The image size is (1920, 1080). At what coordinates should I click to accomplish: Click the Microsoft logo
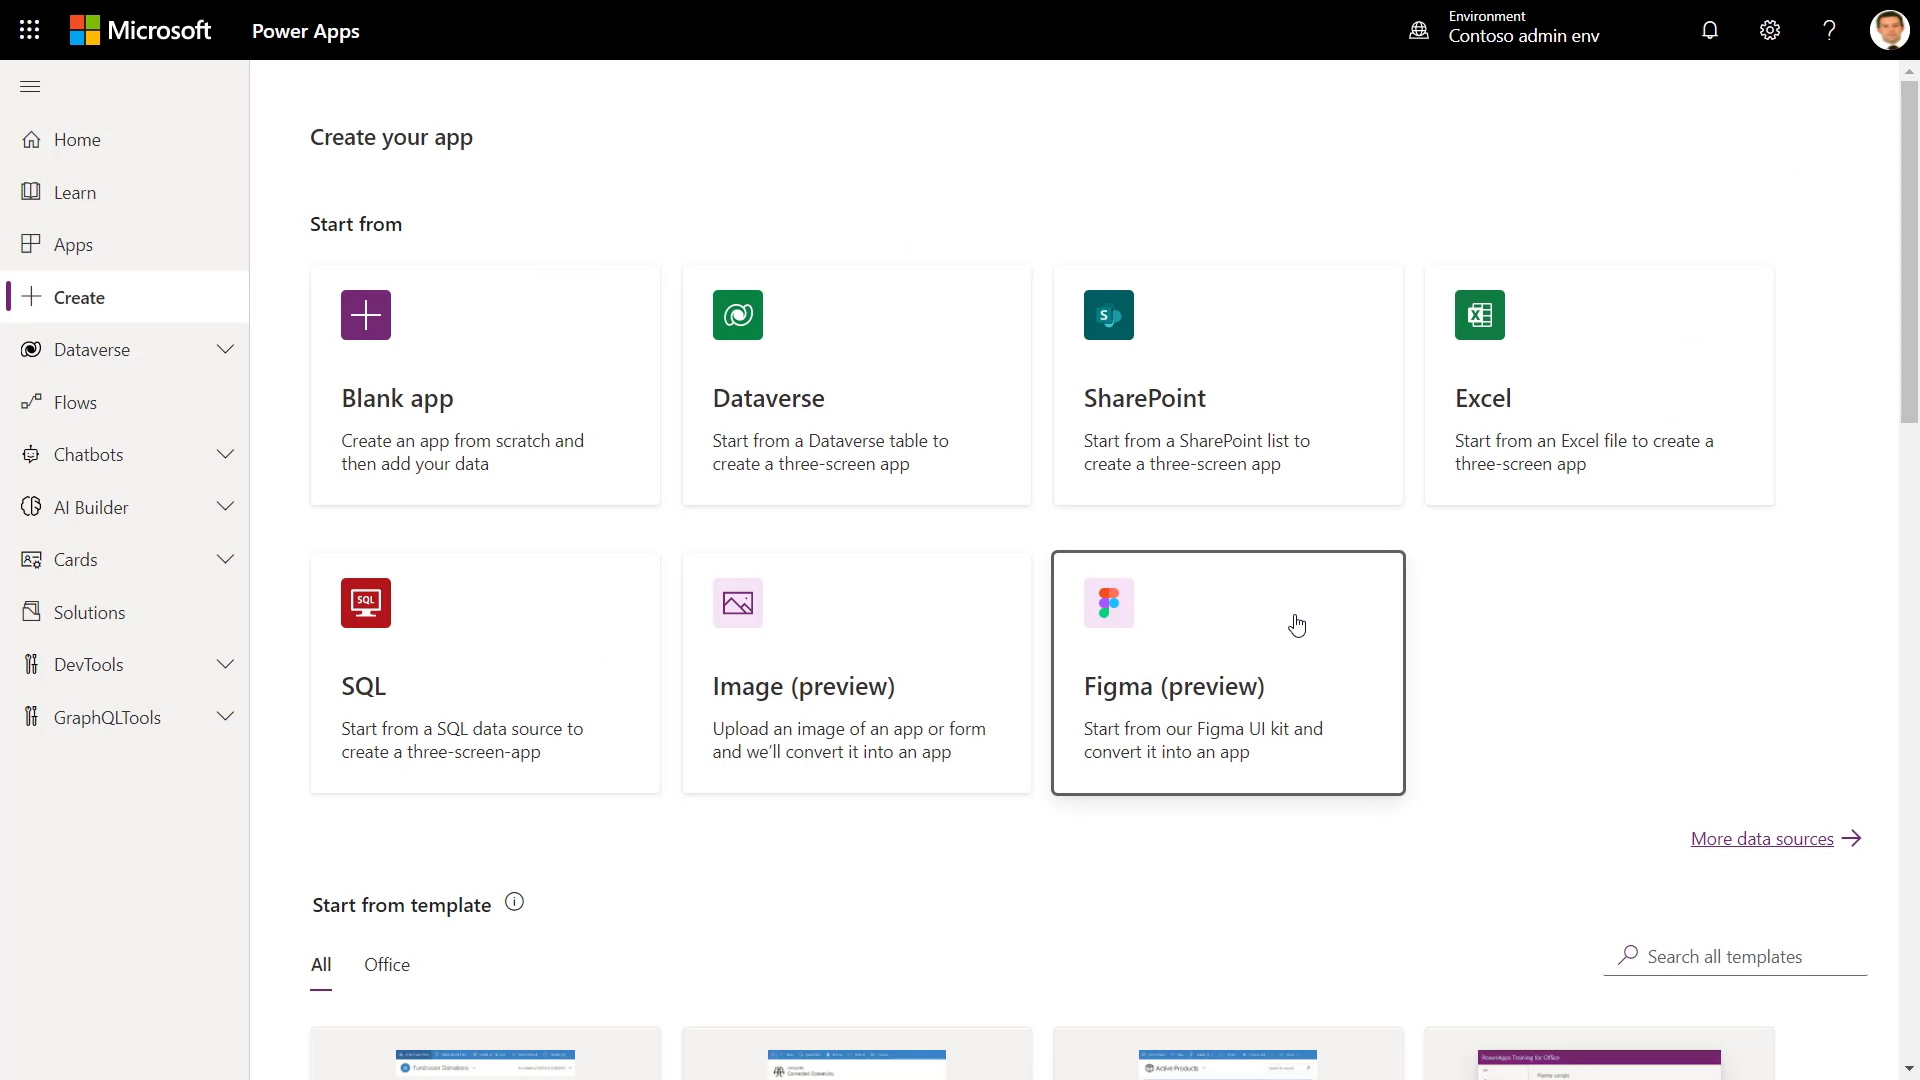[x=140, y=30]
